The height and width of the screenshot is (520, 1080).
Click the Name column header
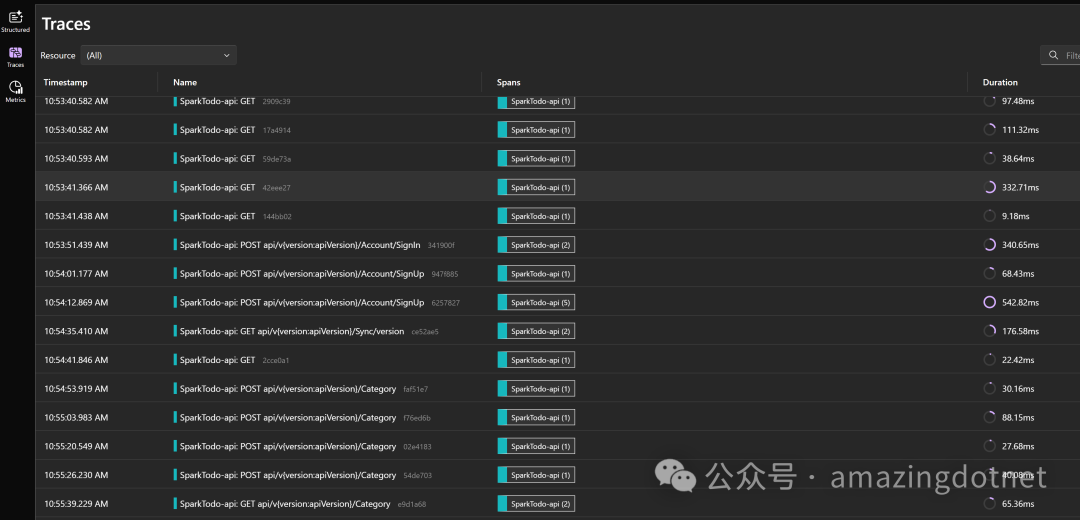click(185, 82)
